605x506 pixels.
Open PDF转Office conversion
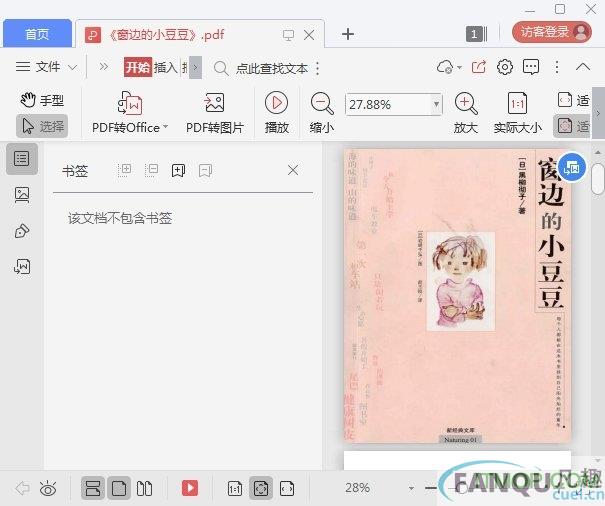coord(130,112)
